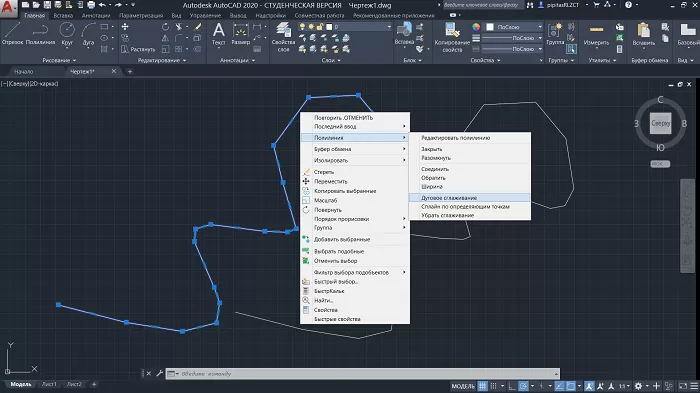700x393 pixels.
Task: Expand the Аннотации panel dropdown
Action: point(238,60)
